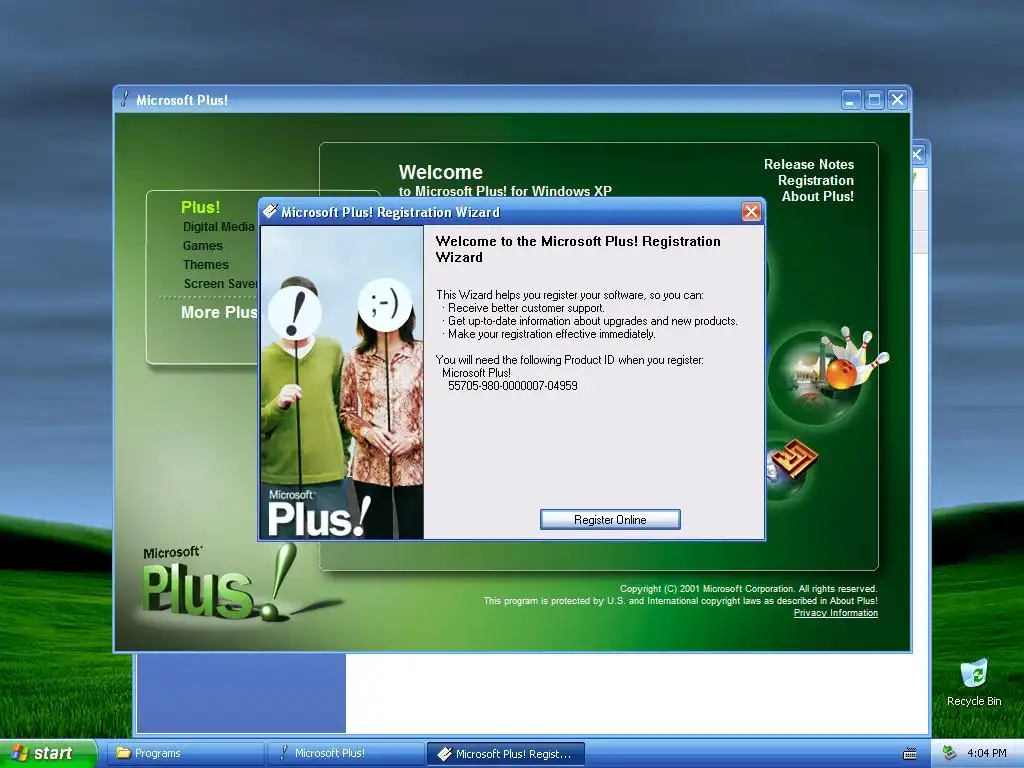The height and width of the screenshot is (768, 1024).
Task: Open the Registration link in Microsoft Plus!
Action: coord(816,180)
